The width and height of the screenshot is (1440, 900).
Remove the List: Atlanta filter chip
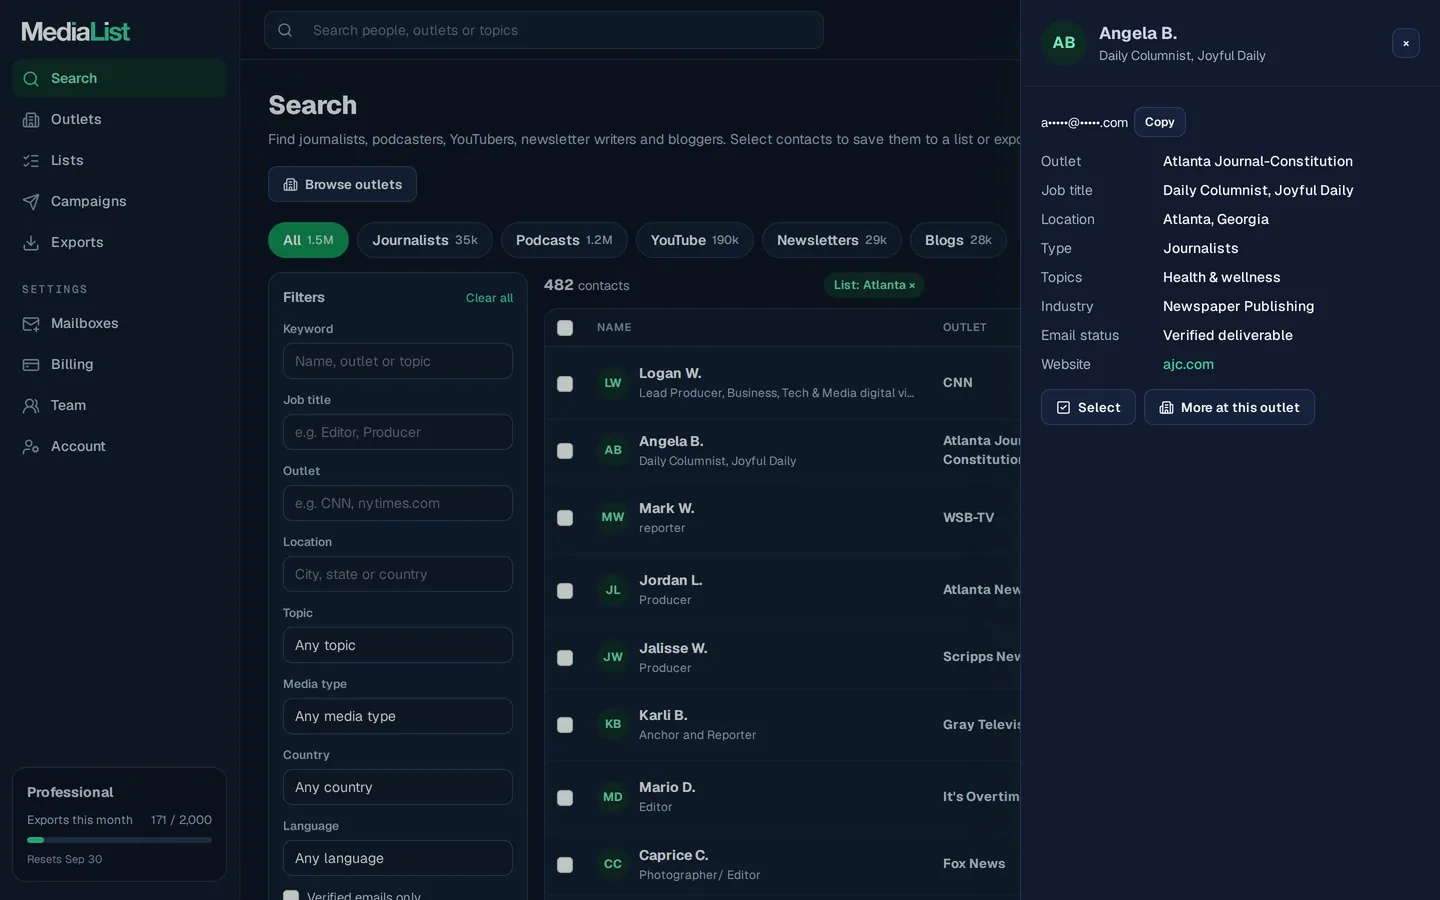[912, 286]
